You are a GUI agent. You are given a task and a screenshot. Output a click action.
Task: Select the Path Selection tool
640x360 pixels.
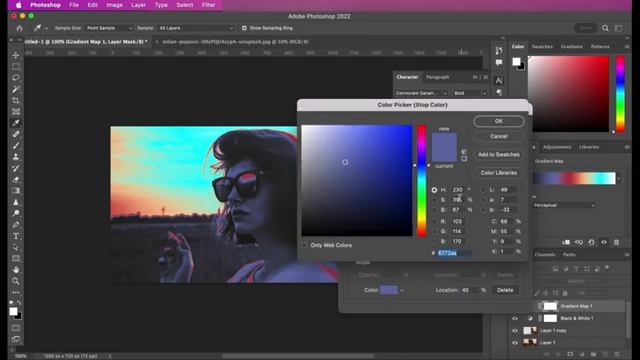pos(16,247)
